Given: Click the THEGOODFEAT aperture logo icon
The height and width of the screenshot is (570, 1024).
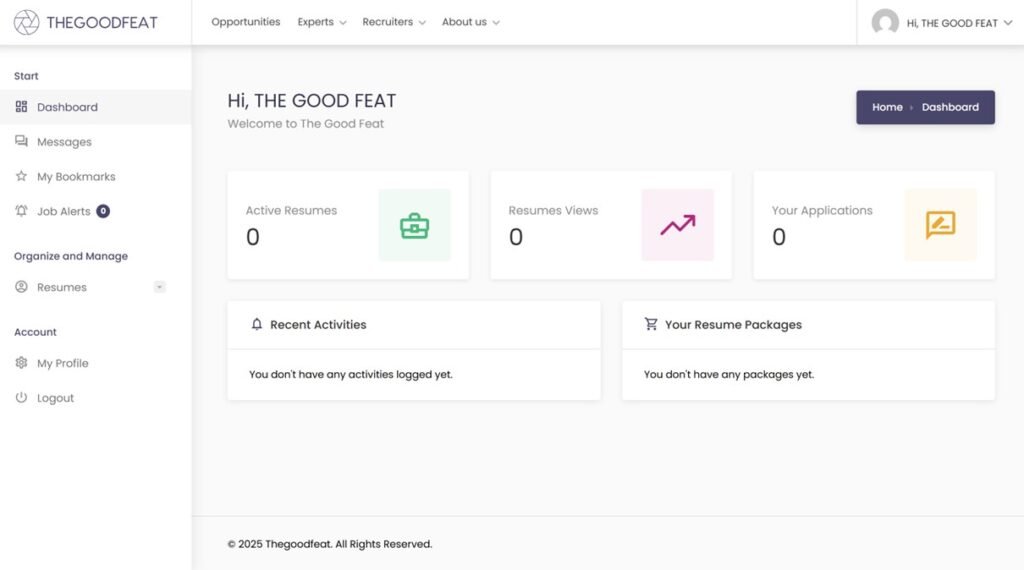Looking at the screenshot, I should (27, 22).
